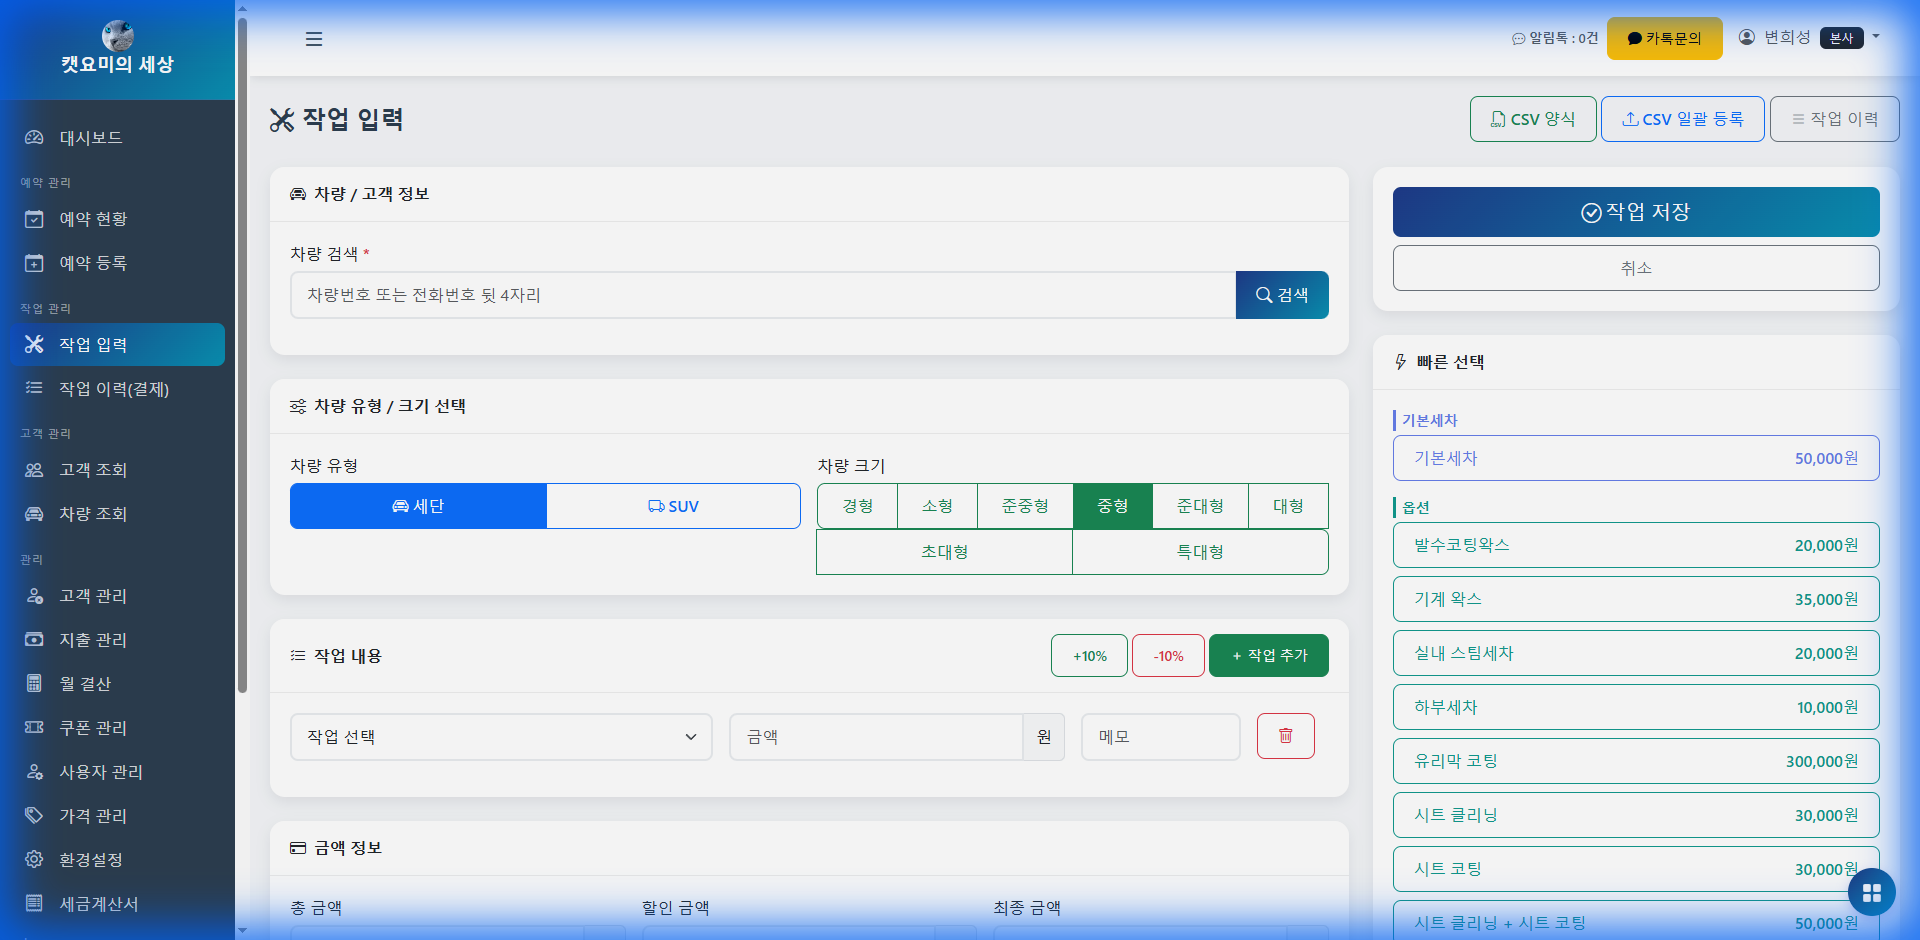This screenshot has width=1920, height=940.
Task: Click the 가격 관리 tag icon
Action: pyautogui.click(x=34, y=816)
